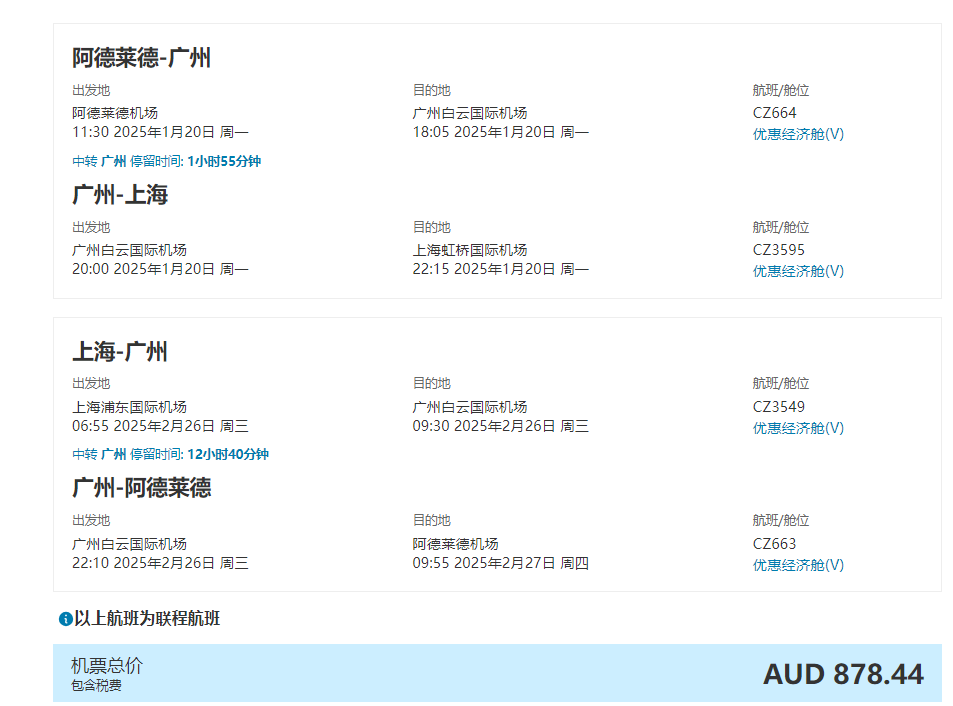Screen dimensions: 953x706
Task: Open 优惠经济舱(V) link for flight CZ663
Action: pyautogui.click(x=798, y=565)
